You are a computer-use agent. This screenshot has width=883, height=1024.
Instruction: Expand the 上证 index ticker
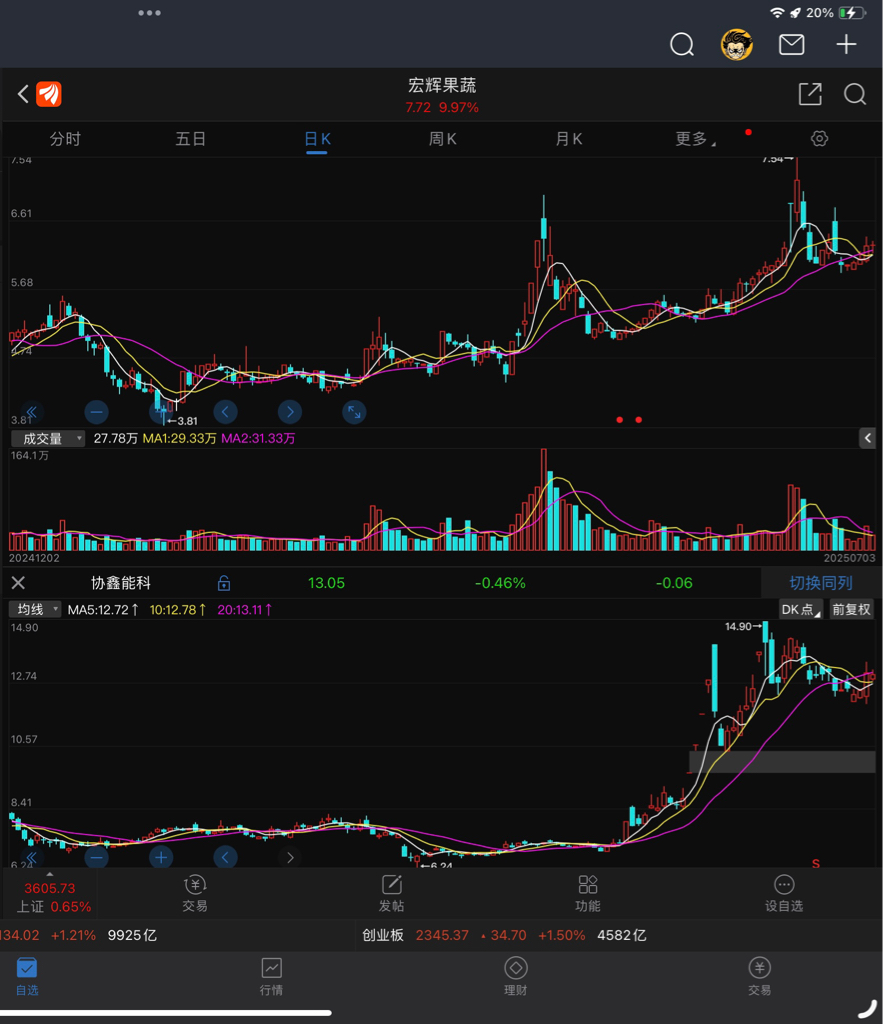coord(50,895)
